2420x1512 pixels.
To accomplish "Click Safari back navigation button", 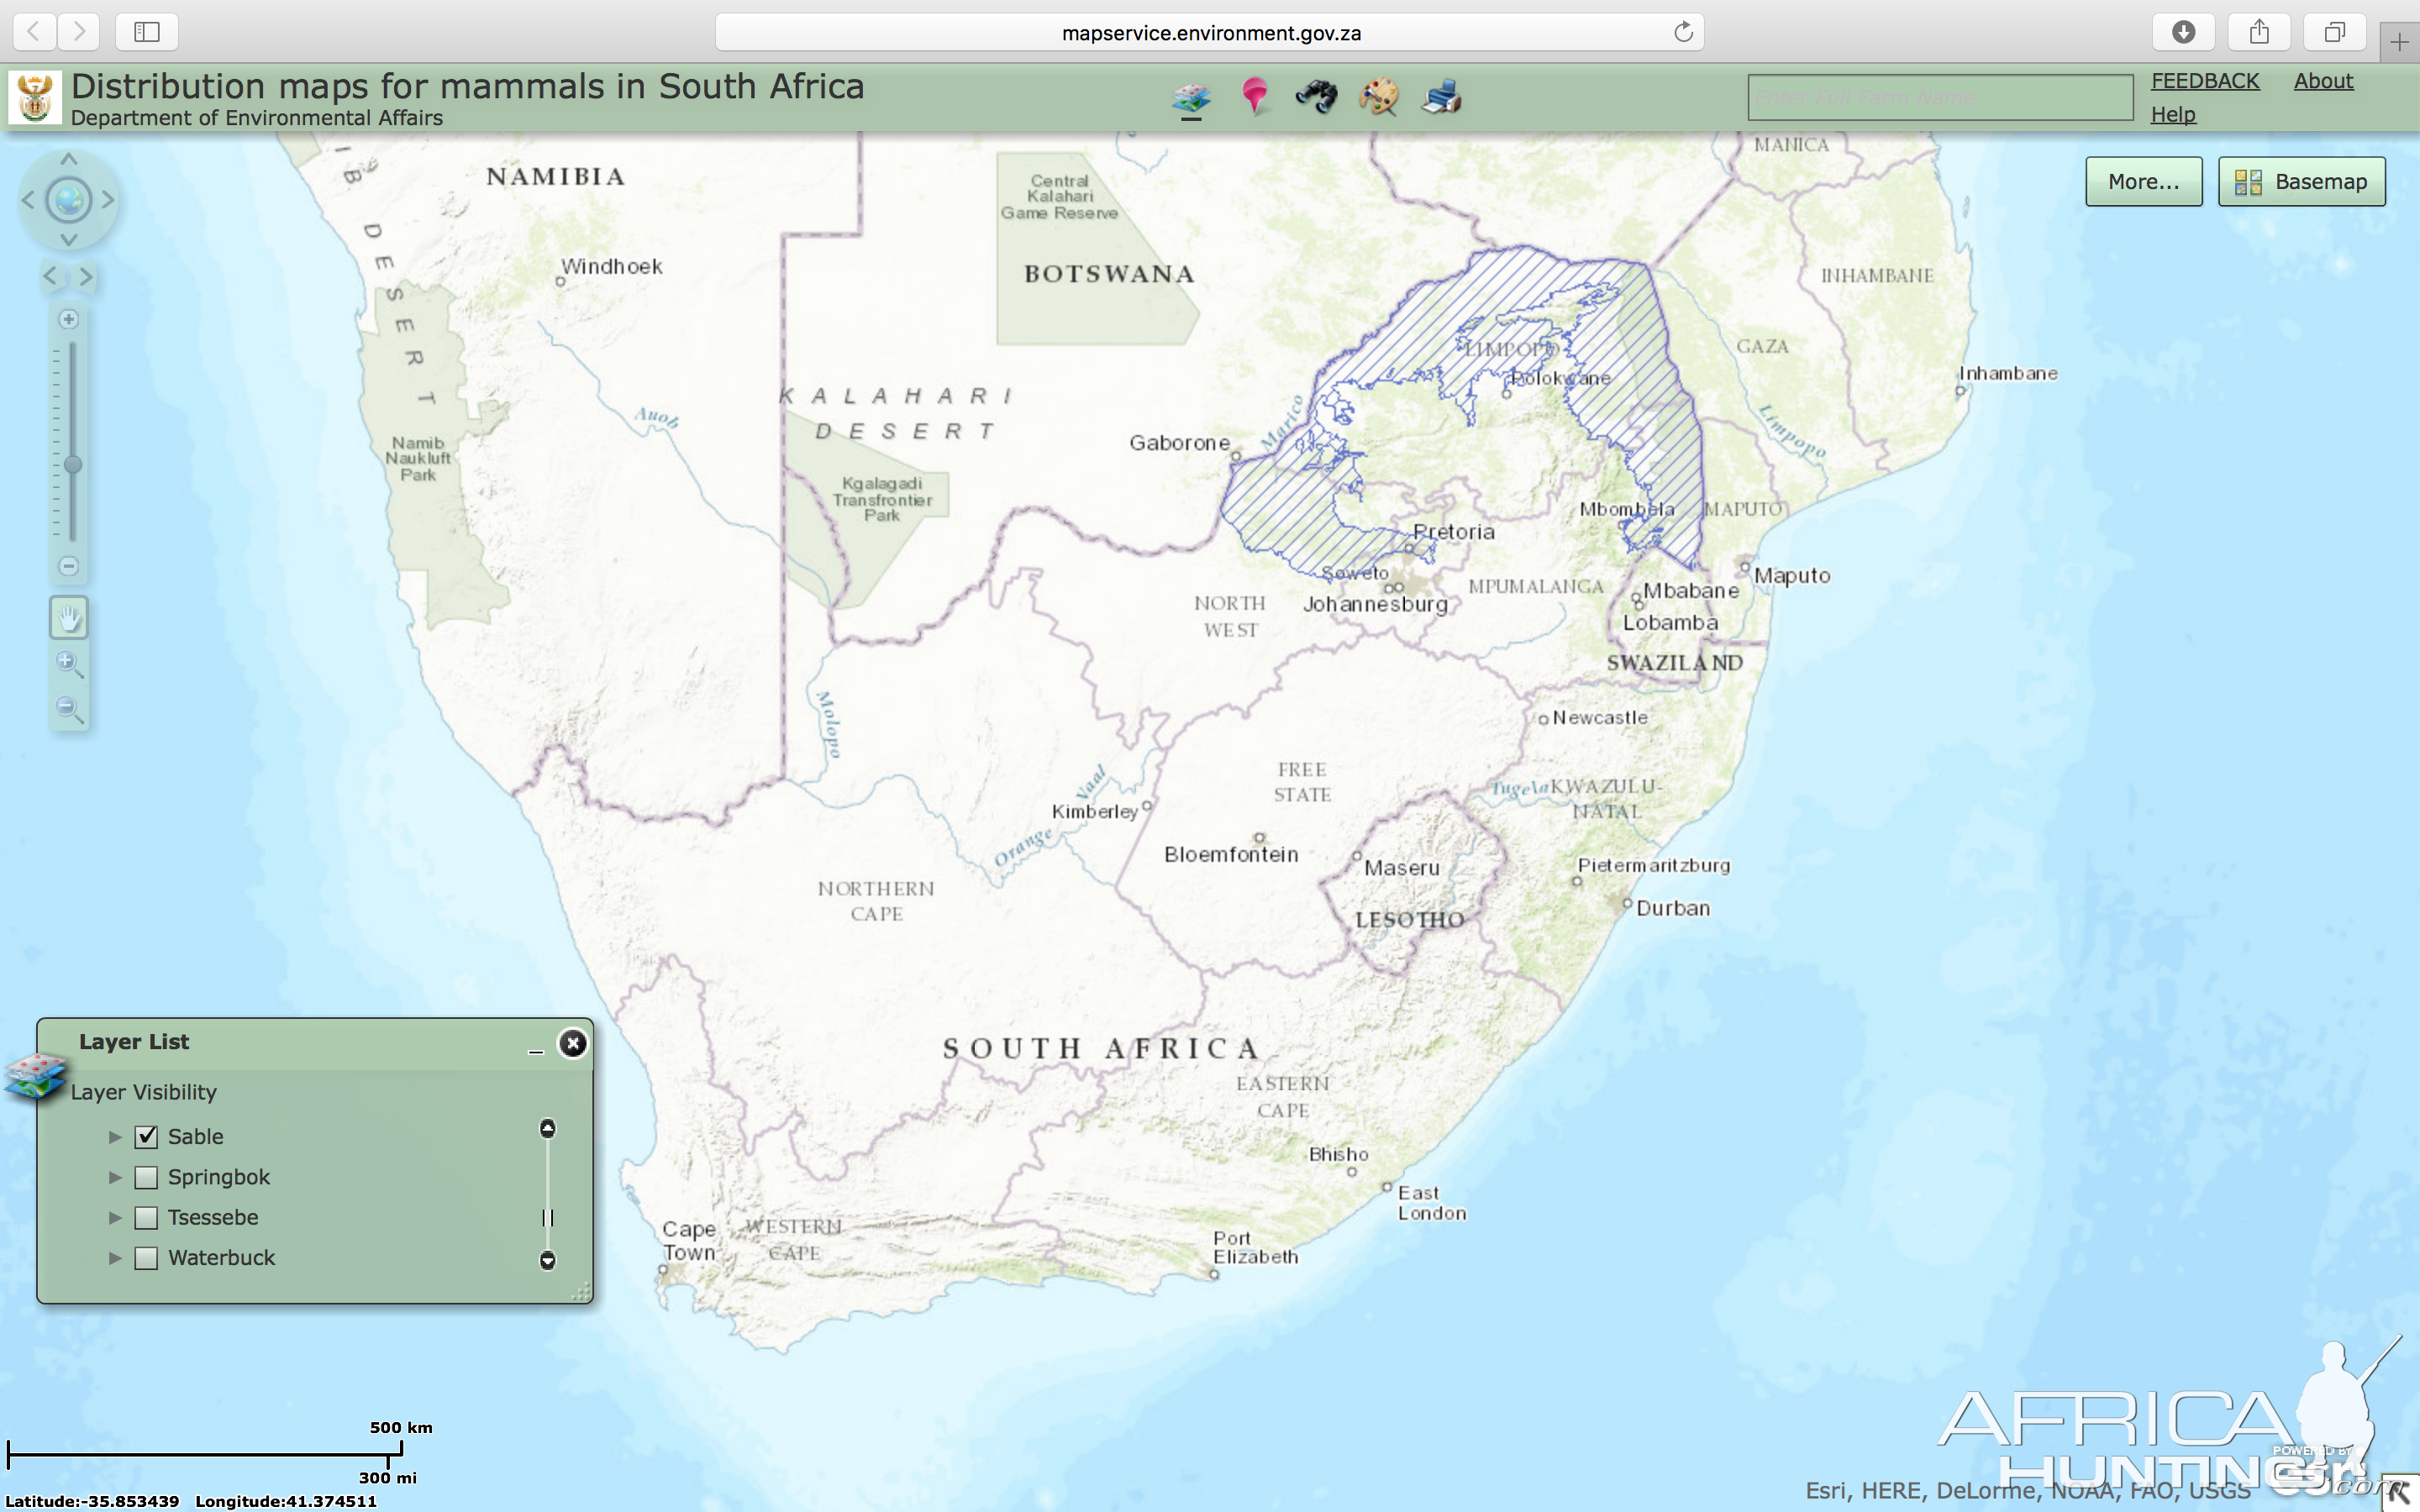I will [34, 32].
